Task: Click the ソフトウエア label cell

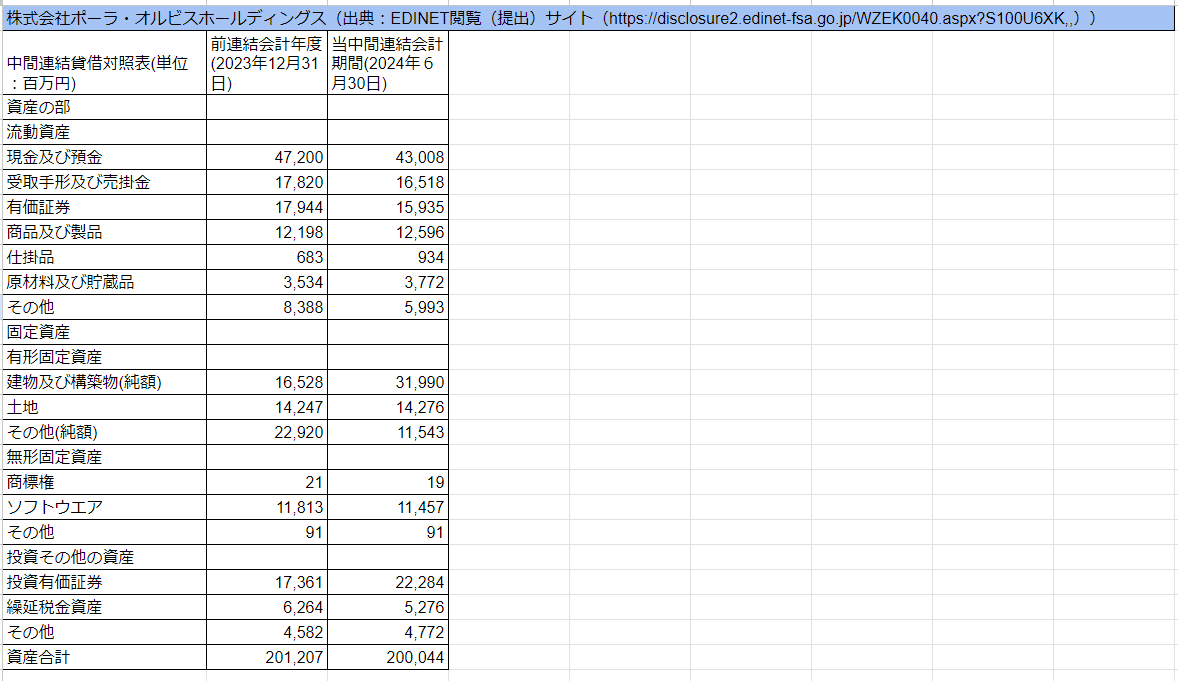Action: (x=104, y=507)
